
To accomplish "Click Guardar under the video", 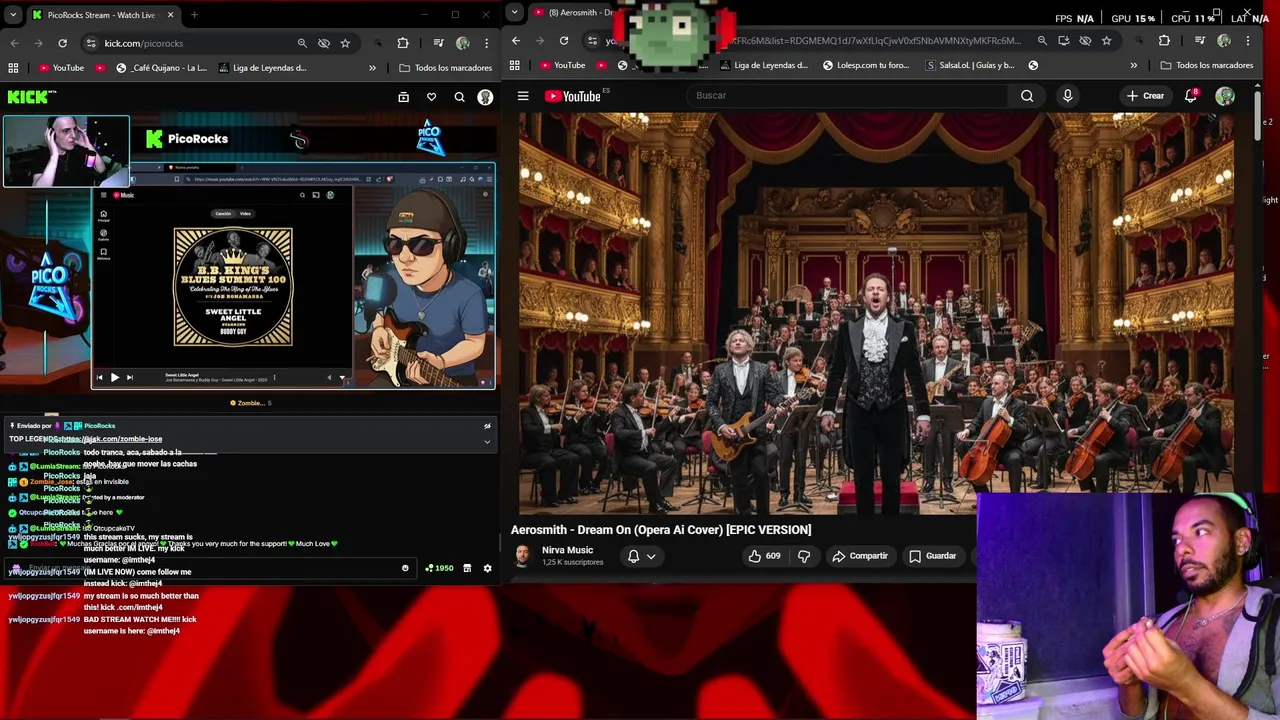I will tap(932, 556).
